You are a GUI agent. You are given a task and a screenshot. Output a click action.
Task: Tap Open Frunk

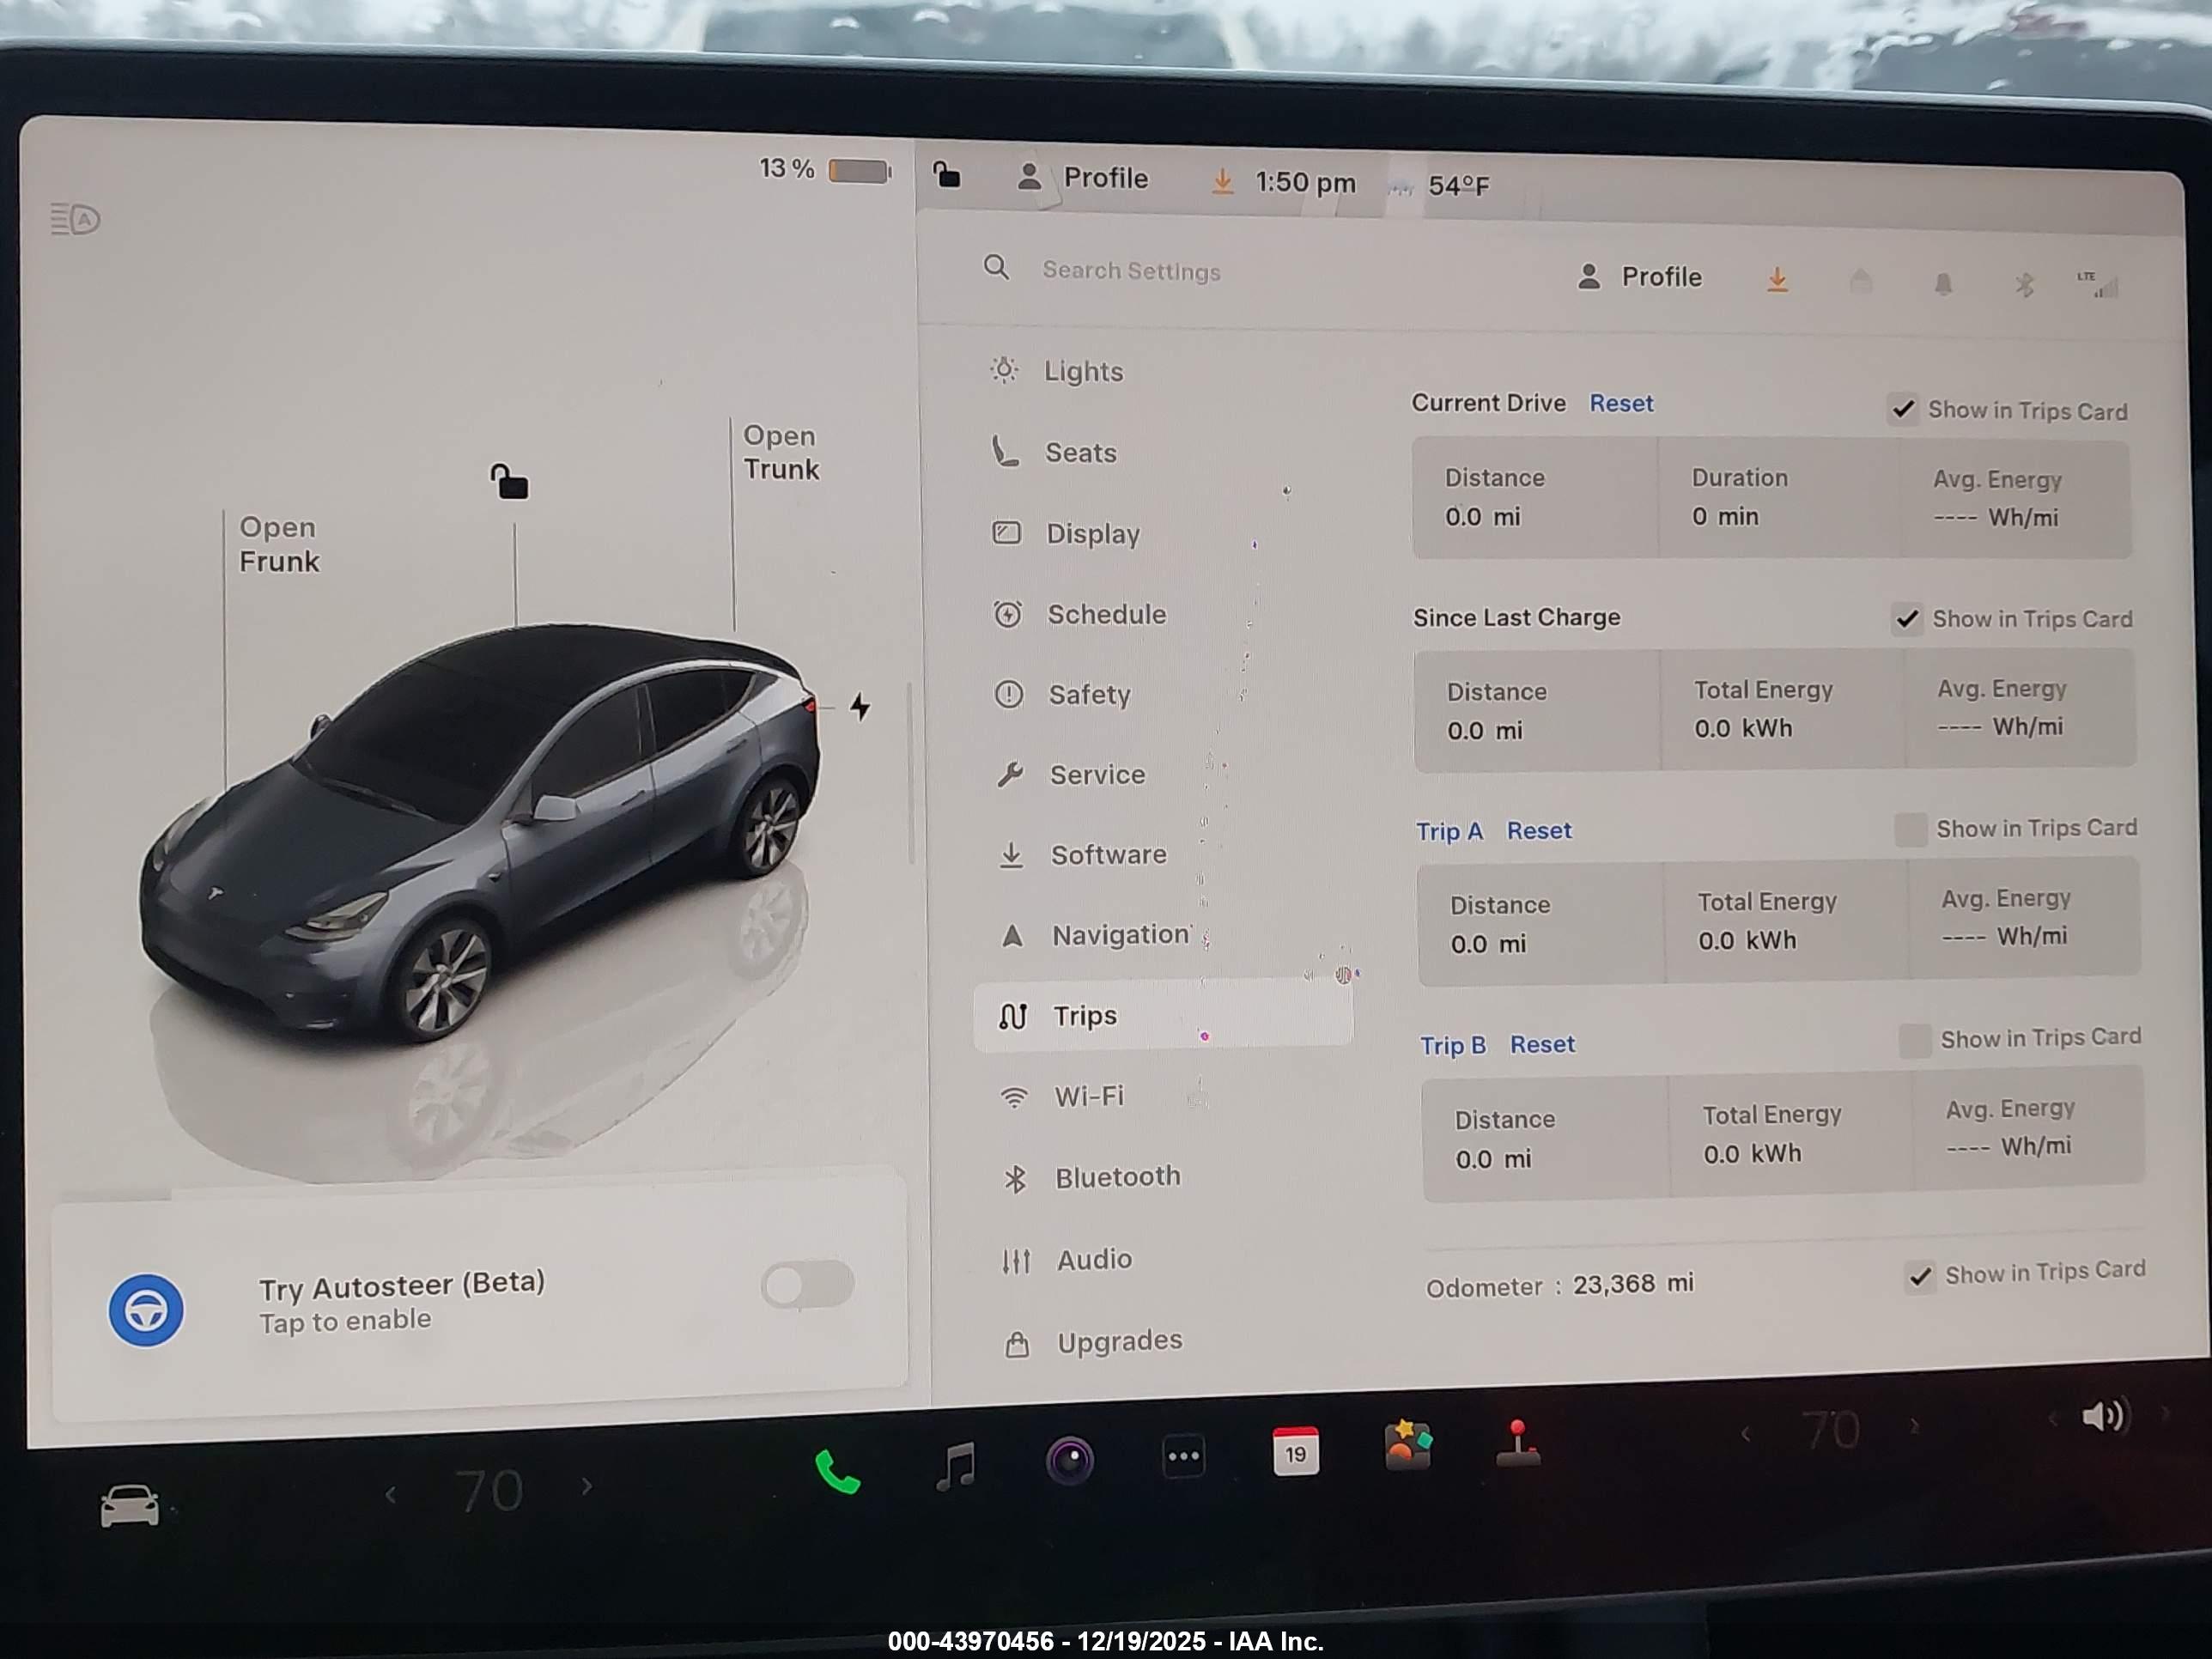279,544
